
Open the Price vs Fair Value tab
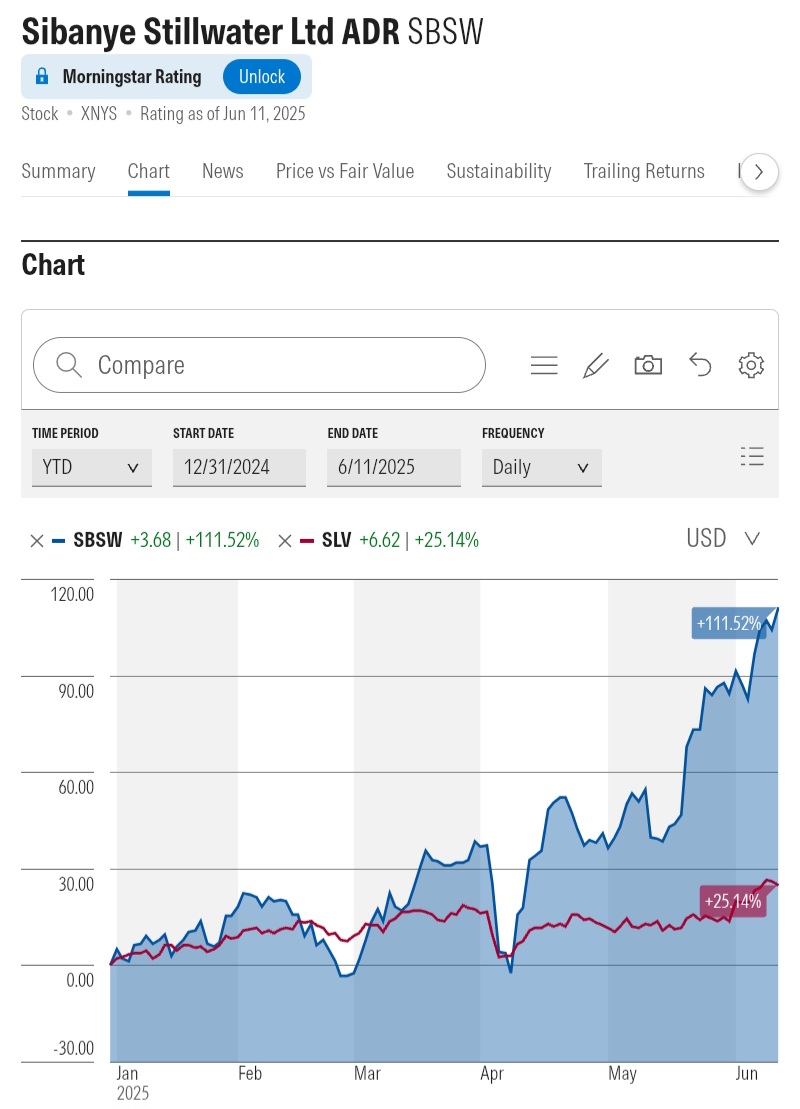[345, 171]
